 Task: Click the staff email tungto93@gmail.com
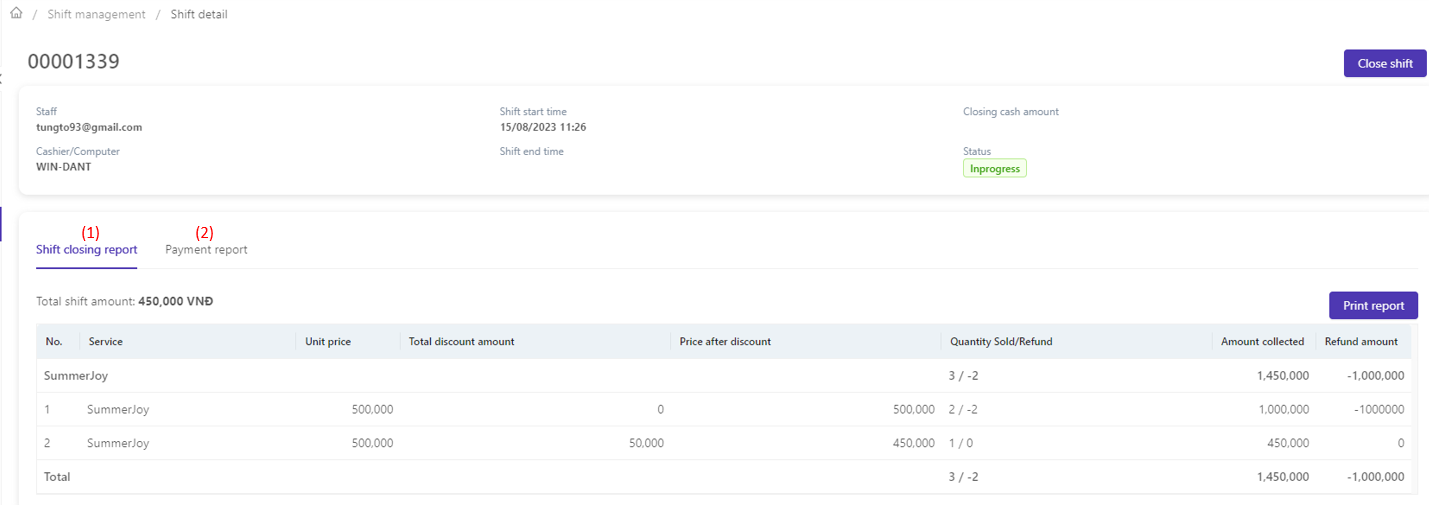89,128
